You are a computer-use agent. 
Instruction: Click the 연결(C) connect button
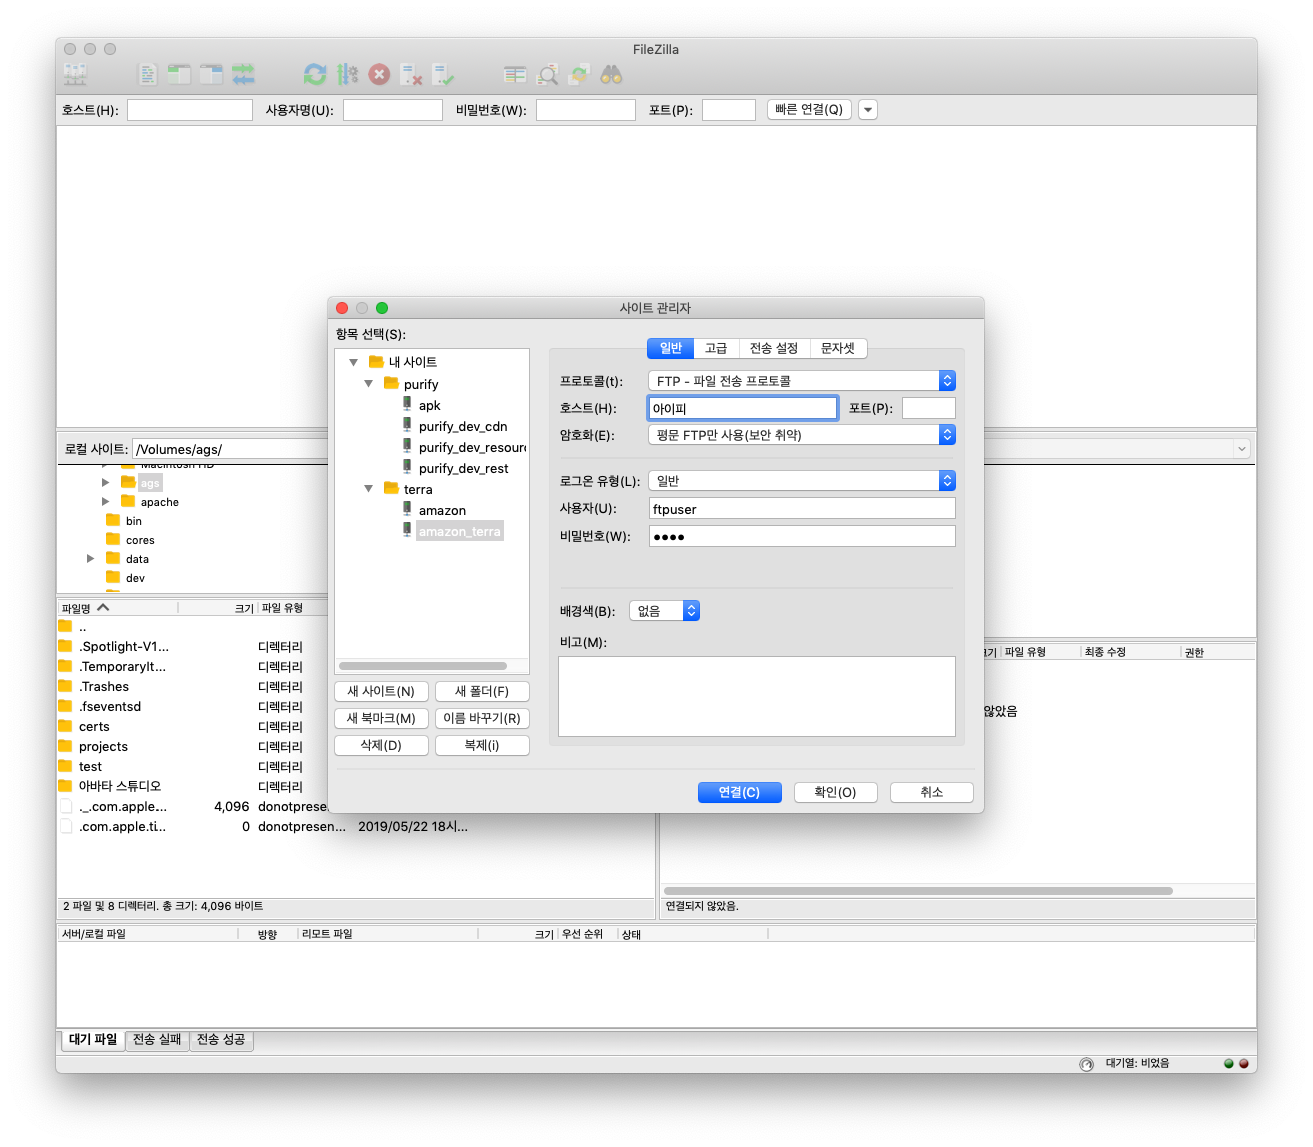coord(739,792)
